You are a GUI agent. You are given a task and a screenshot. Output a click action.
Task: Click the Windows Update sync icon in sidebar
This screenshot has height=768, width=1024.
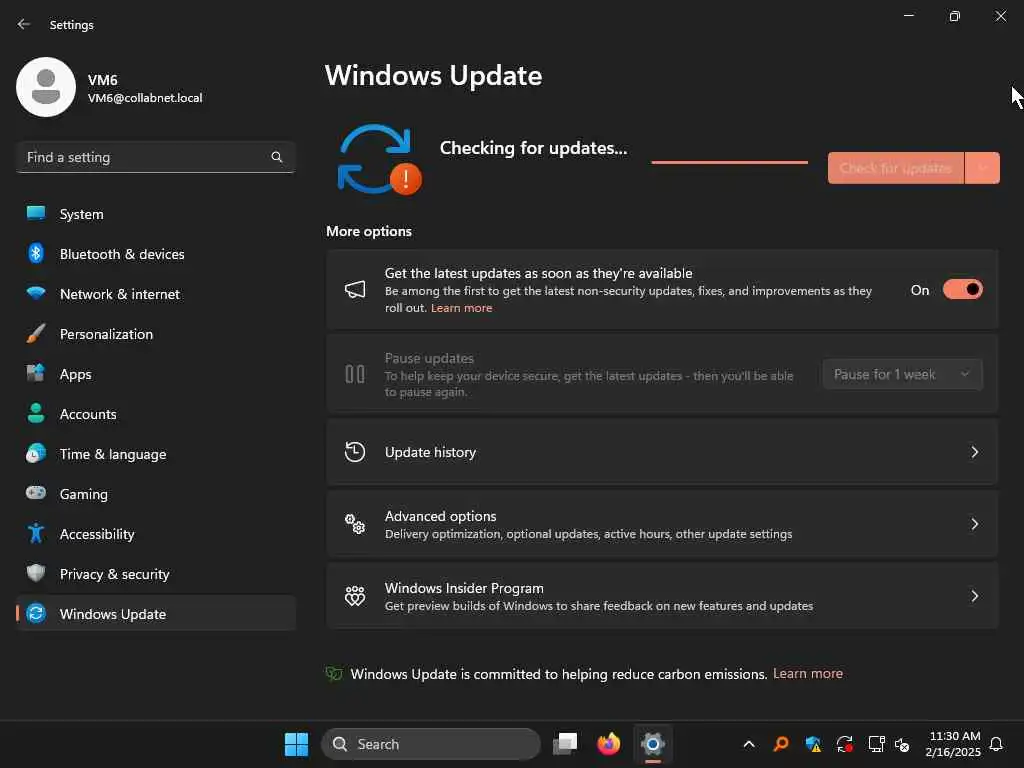36,613
